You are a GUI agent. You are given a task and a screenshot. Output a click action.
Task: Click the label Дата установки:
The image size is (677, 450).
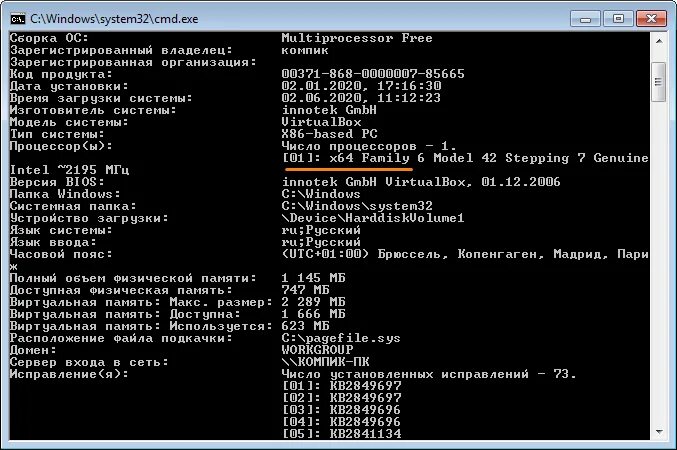(69, 86)
